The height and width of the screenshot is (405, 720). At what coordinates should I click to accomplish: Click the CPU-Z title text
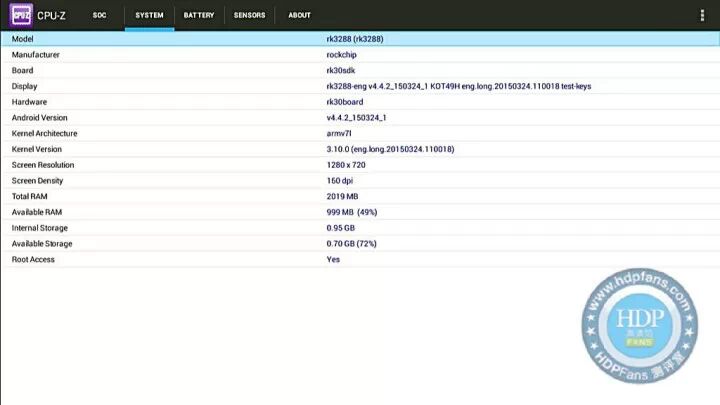pos(51,16)
